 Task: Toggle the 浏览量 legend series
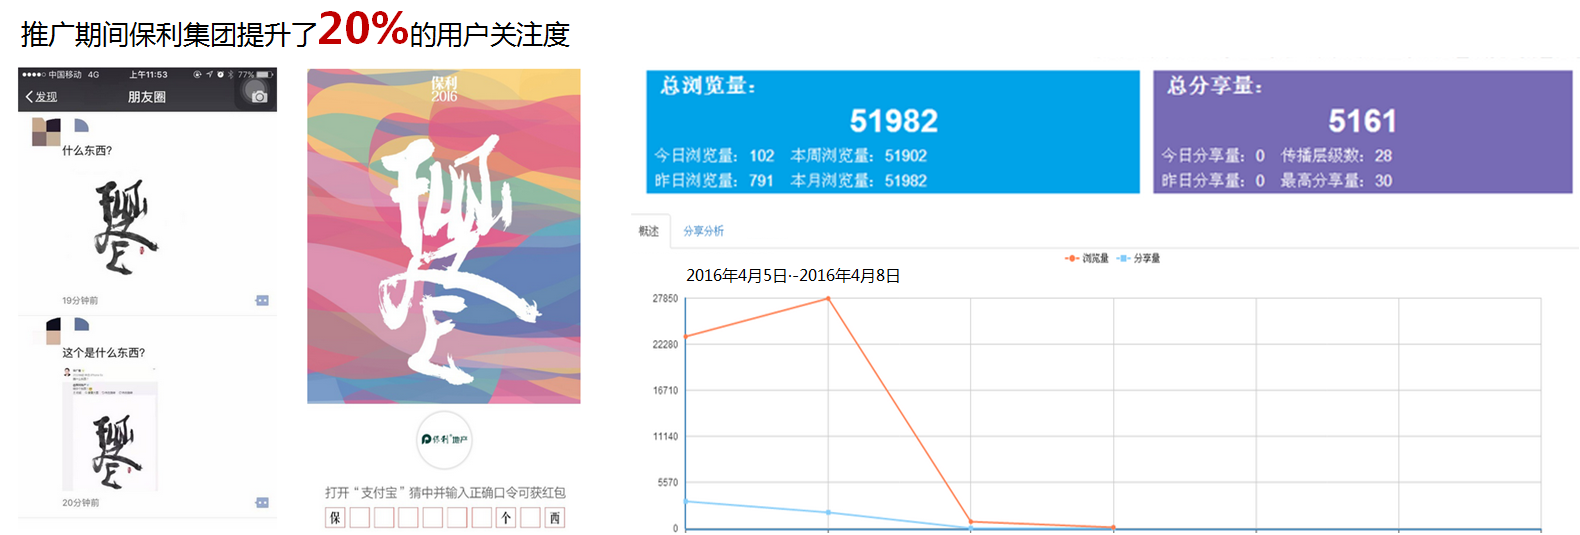(x=1087, y=258)
